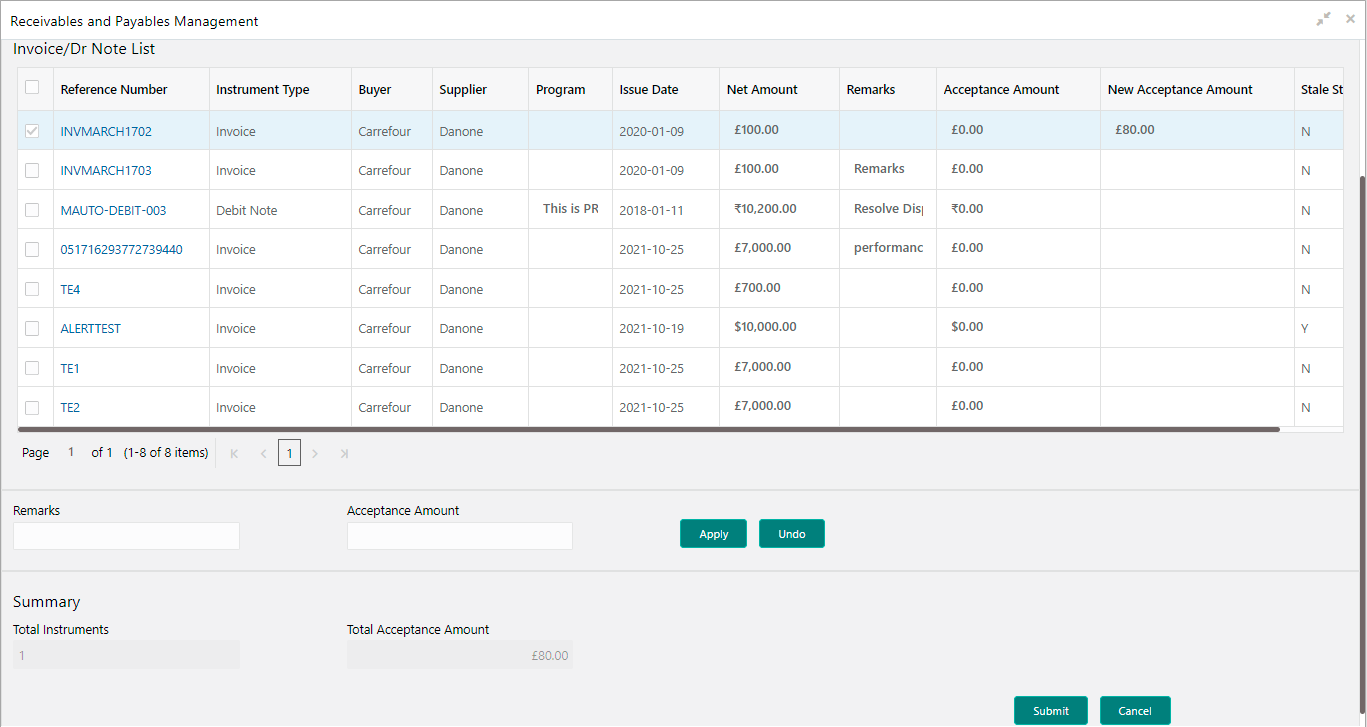Open the ALERTTEST reference link
This screenshot has height=727, width=1367.
point(90,329)
